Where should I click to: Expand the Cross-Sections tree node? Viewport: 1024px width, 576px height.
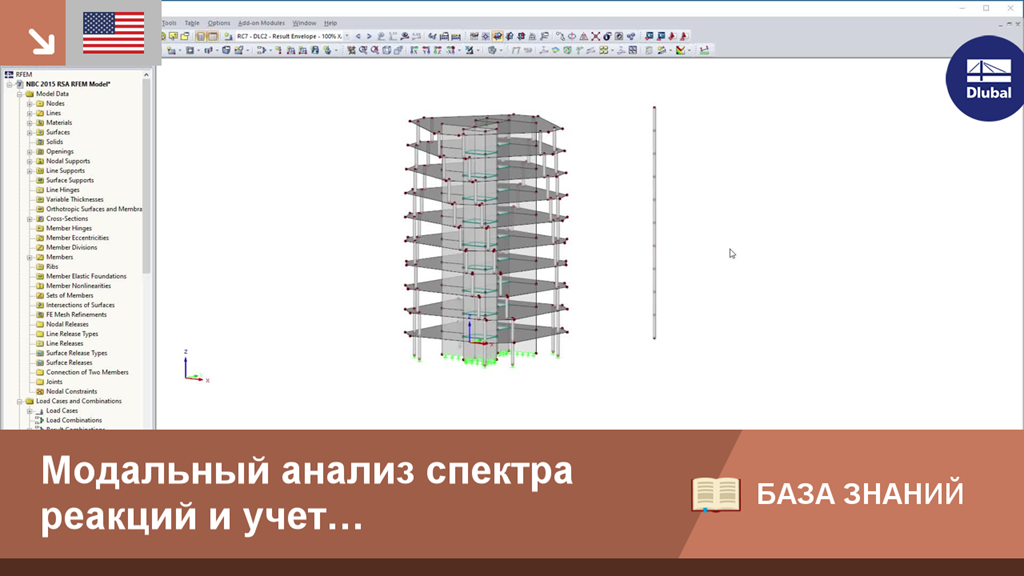coord(29,219)
